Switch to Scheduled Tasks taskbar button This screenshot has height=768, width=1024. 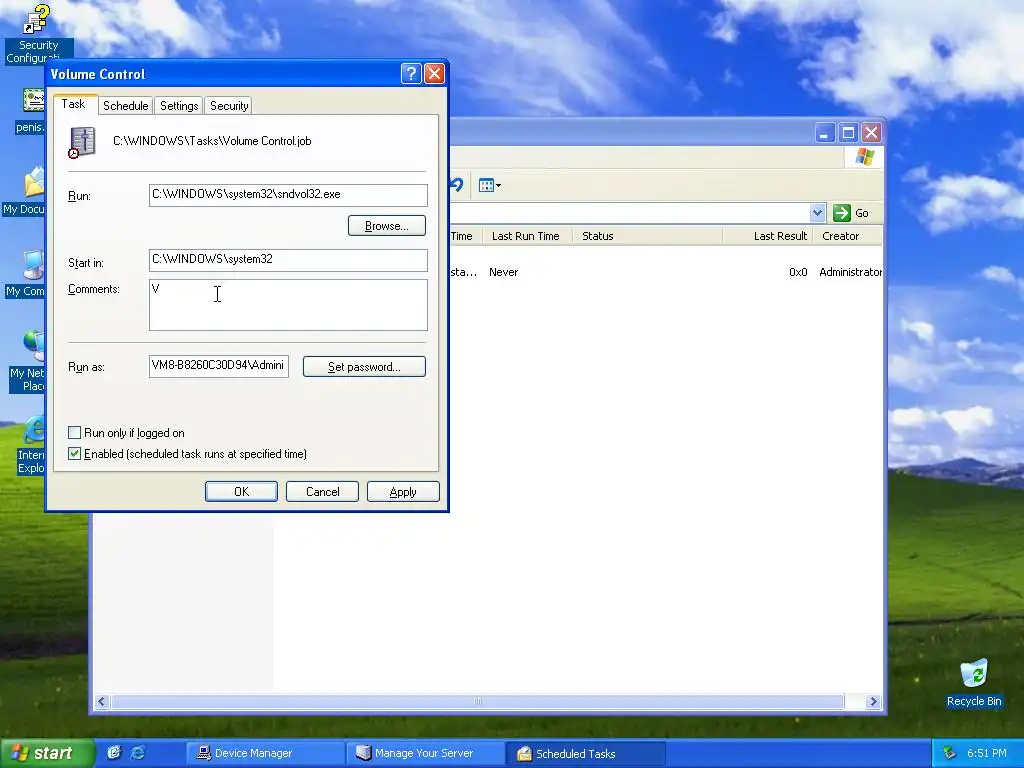[585, 754]
